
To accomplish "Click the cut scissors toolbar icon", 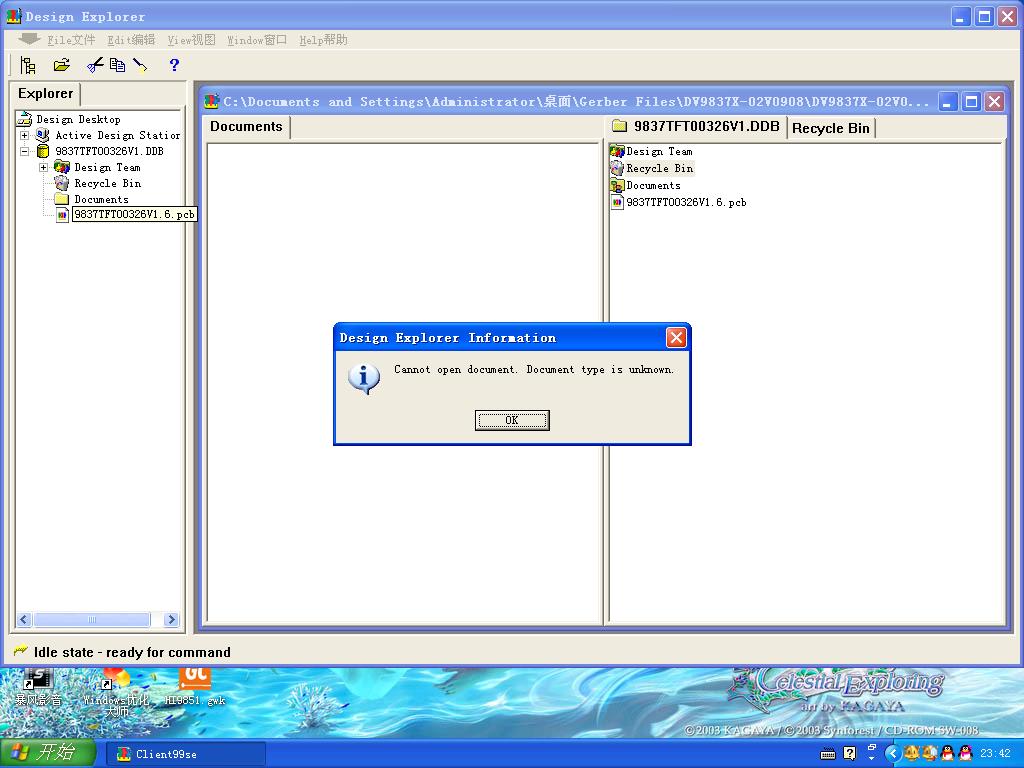I will click(95, 65).
